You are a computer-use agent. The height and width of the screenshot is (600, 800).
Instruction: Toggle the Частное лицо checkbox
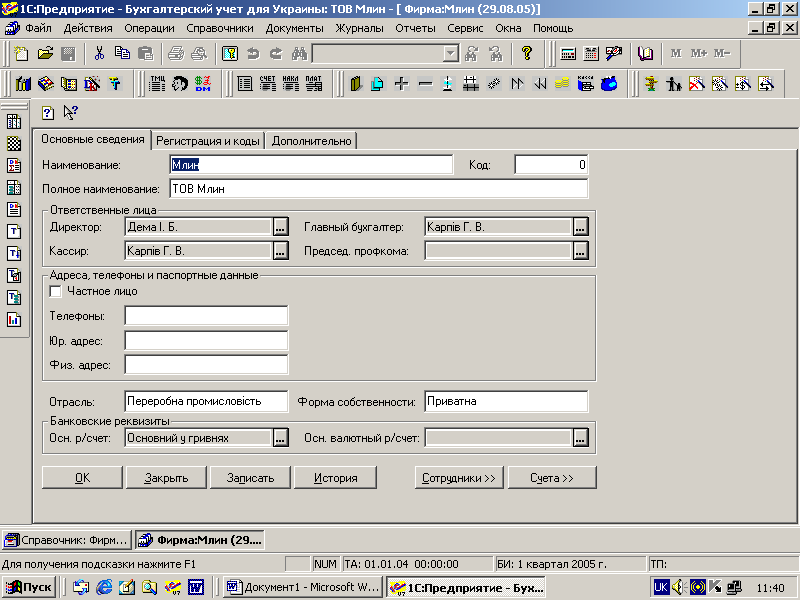coord(56,291)
